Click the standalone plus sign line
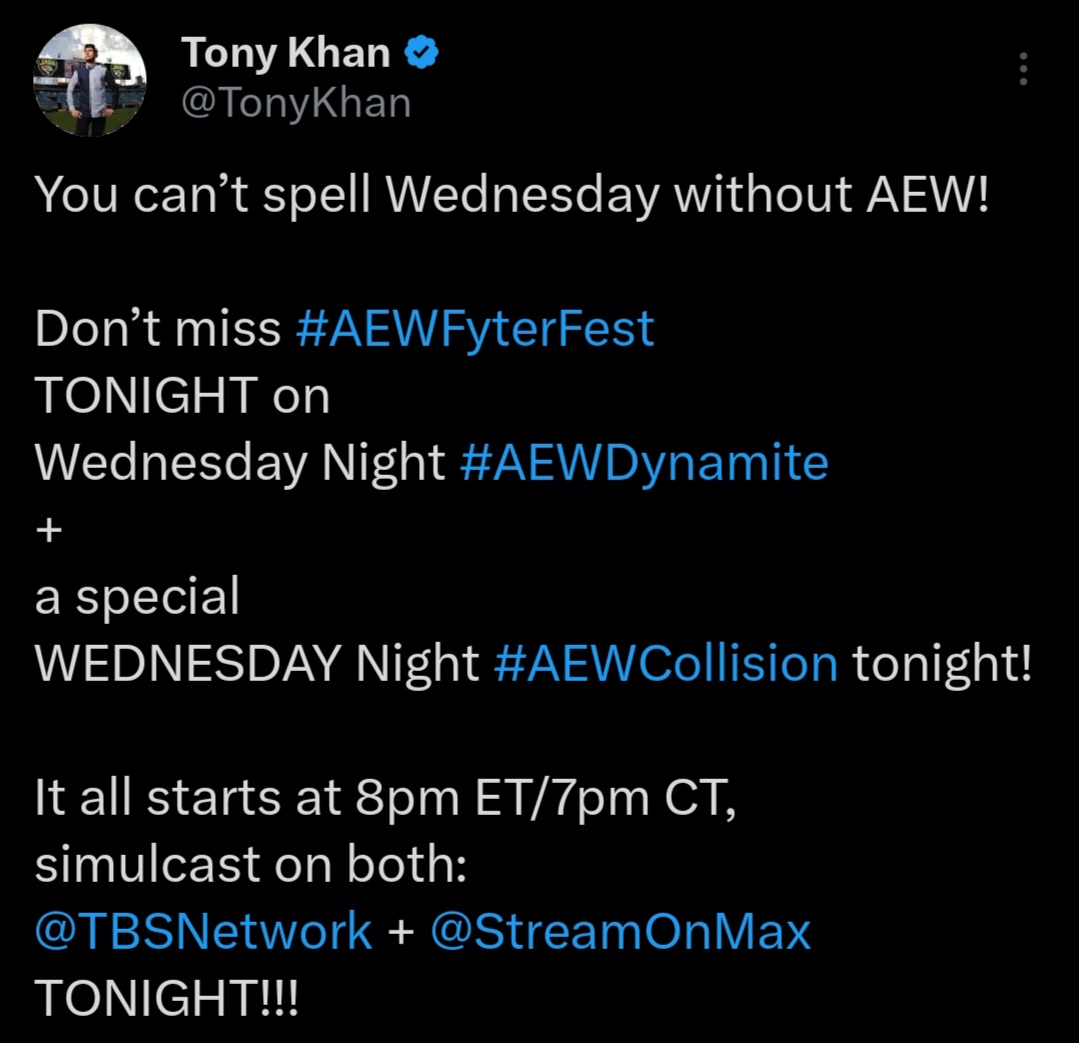 (48, 530)
